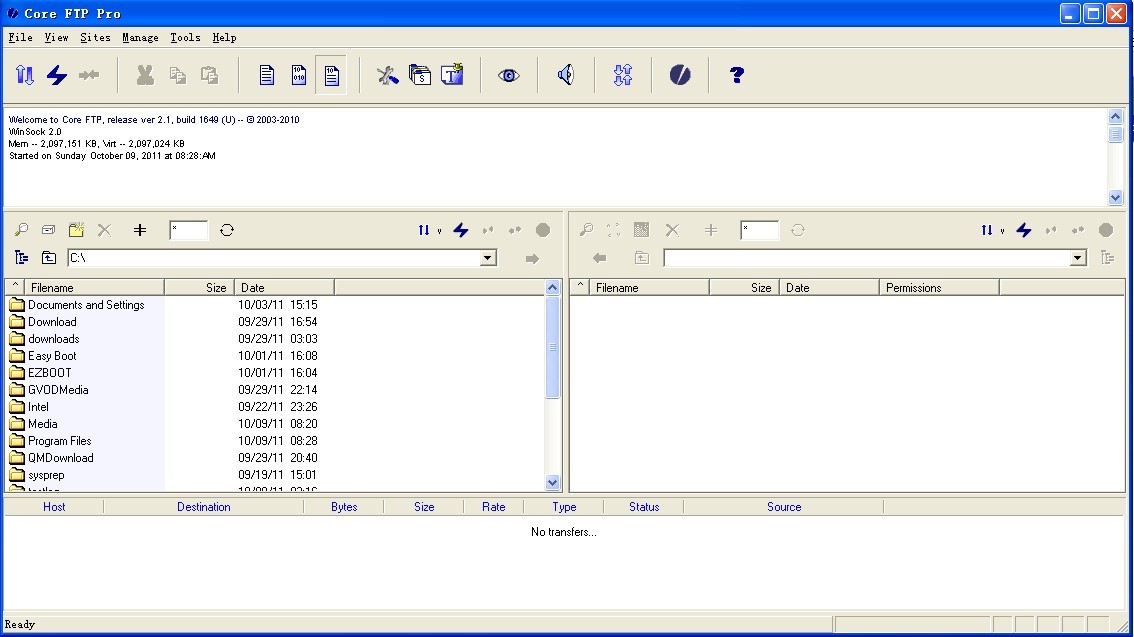
Task: Select binary transfer mode icon
Action: point(299,75)
